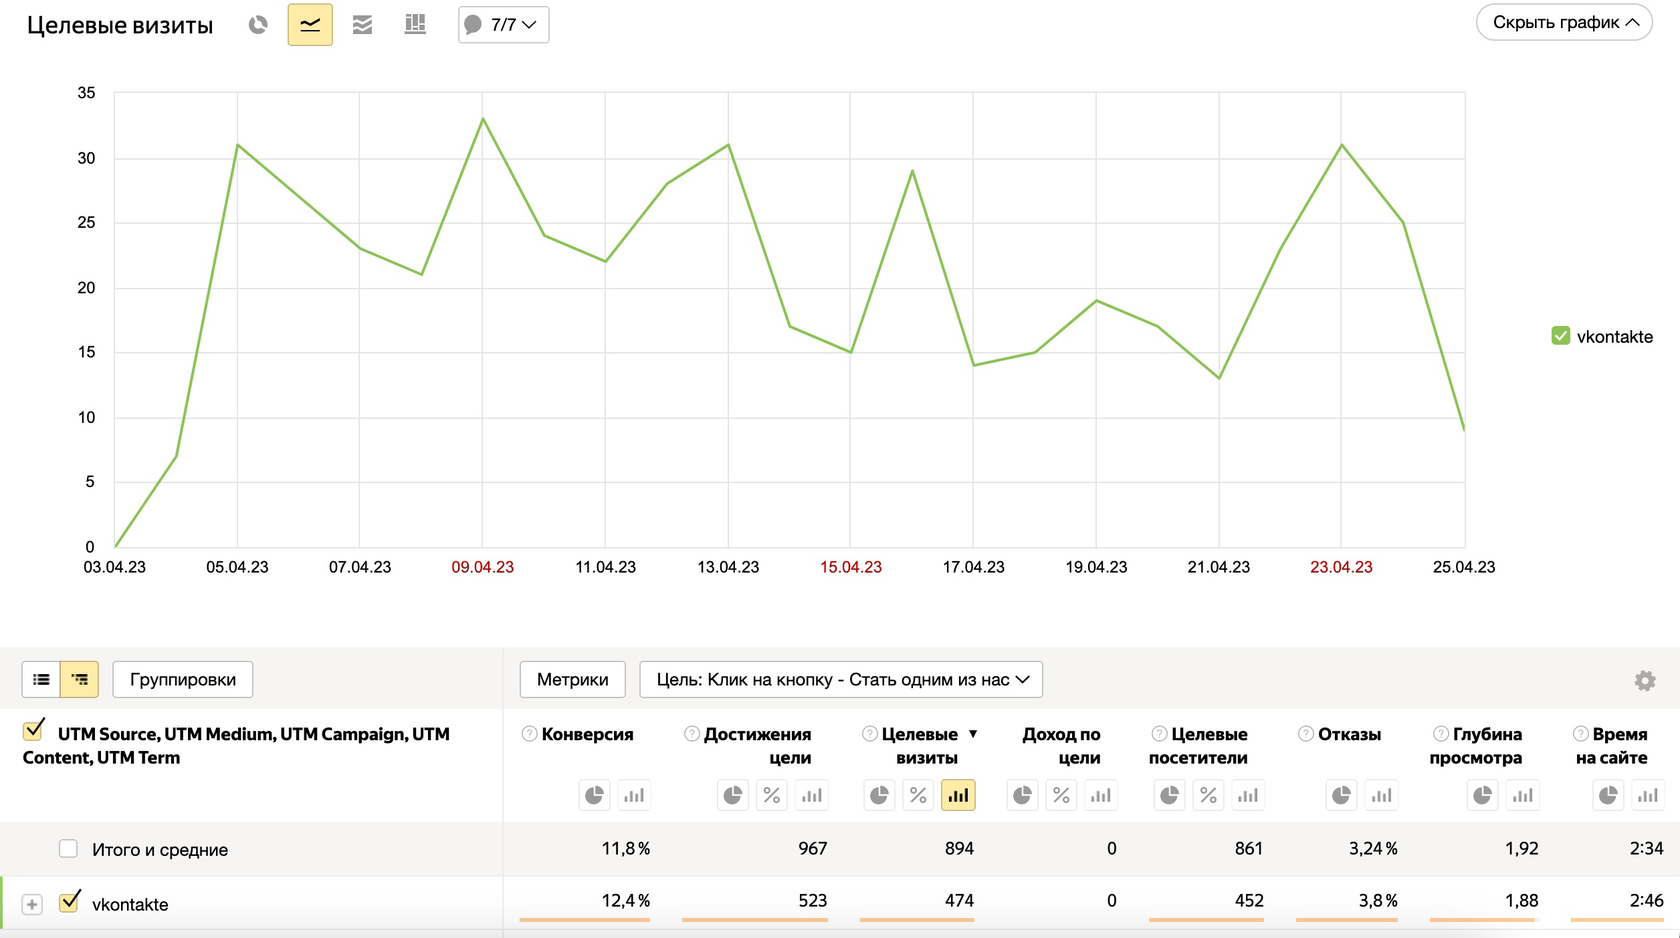Select flat list view icon
This screenshot has width=1680, height=938.
coord(41,679)
